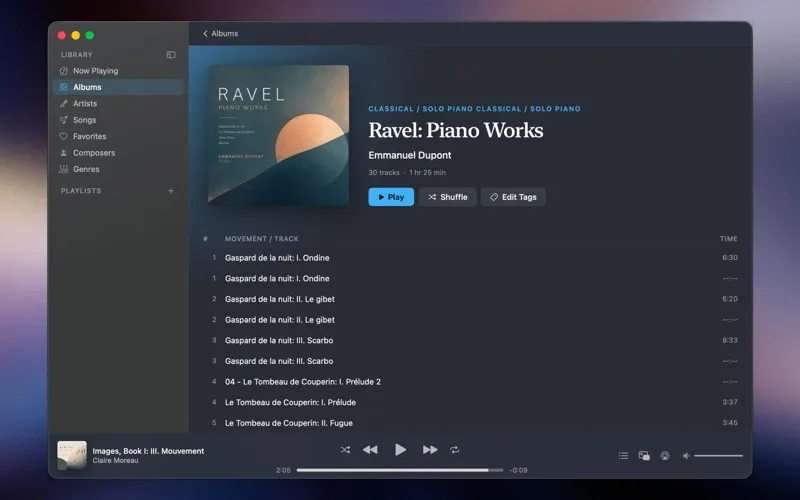Open the play queue list icon
This screenshot has height=500, width=800.
[x=623, y=456]
